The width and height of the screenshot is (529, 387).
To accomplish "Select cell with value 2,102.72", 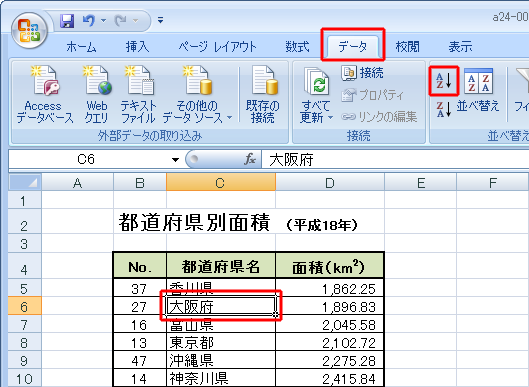I will click(x=330, y=342).
